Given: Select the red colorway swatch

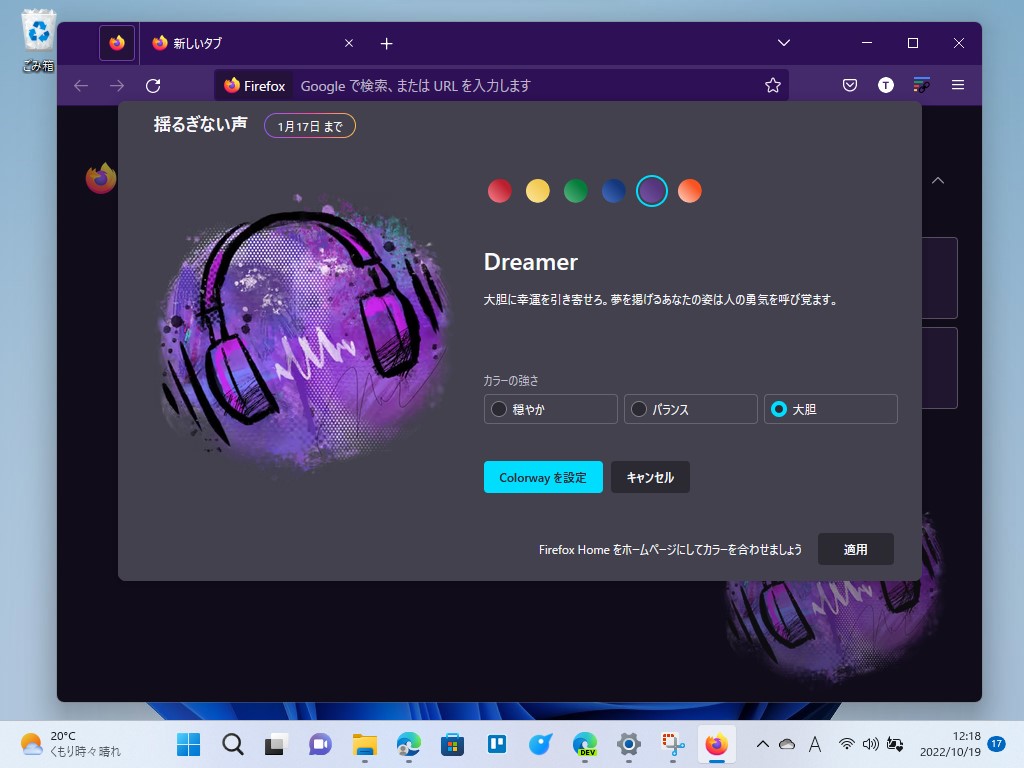Looking at the screenshot, I should click(499, 191).
